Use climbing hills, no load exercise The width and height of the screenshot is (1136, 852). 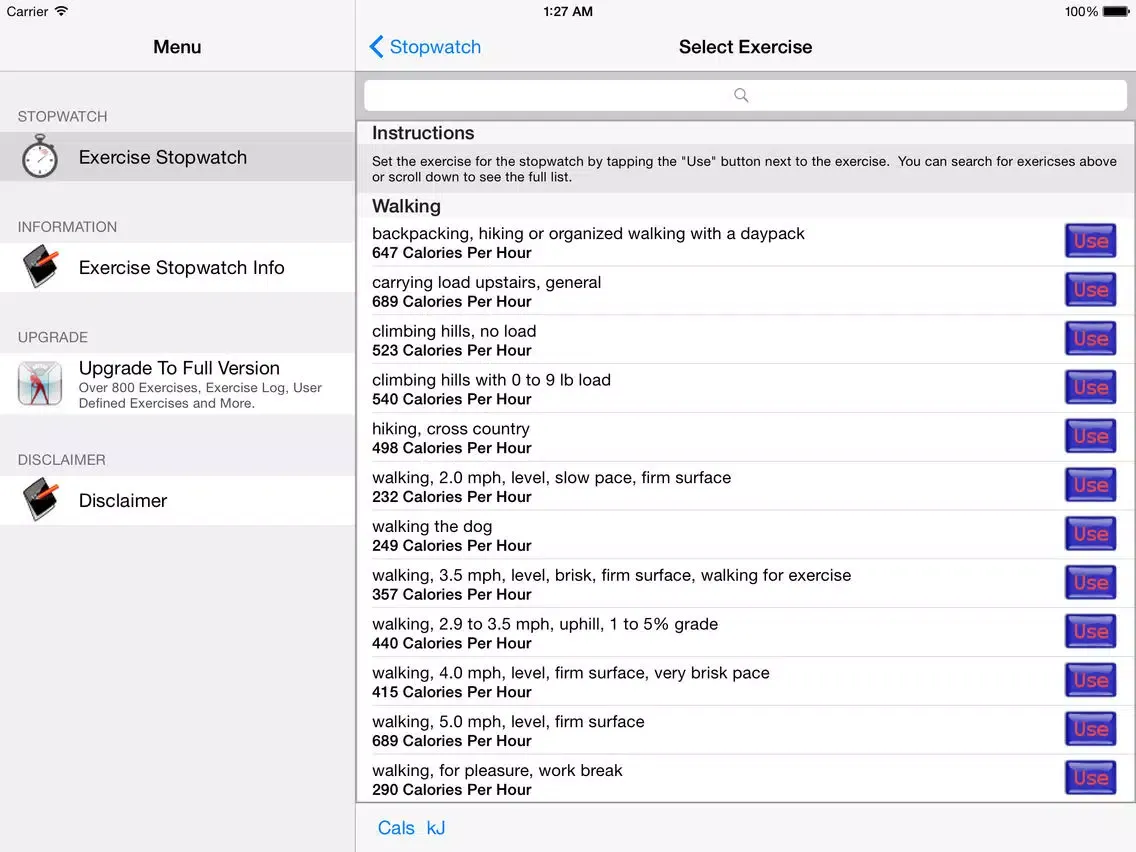coord(1090,338)
